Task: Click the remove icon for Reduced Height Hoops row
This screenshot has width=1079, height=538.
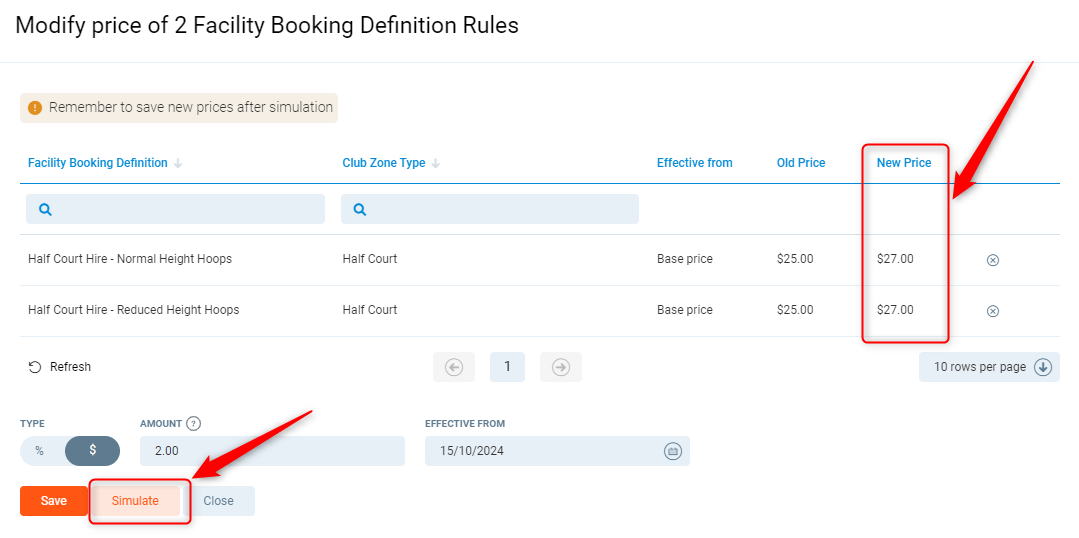Action: click(x=992, y=311)
